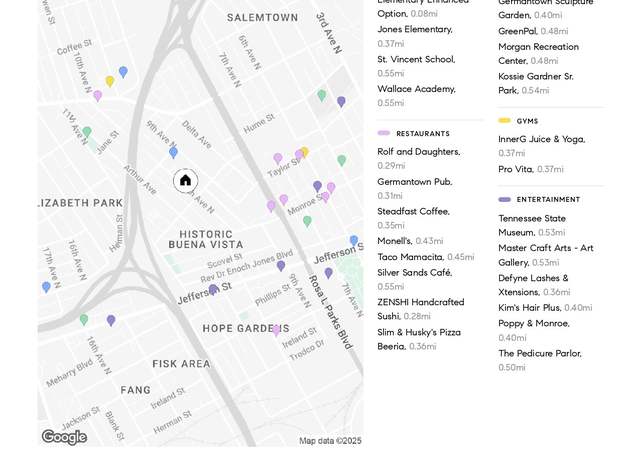
Task: Select ZENSHI Handcrafted Sushi entry
Action: 421,309
